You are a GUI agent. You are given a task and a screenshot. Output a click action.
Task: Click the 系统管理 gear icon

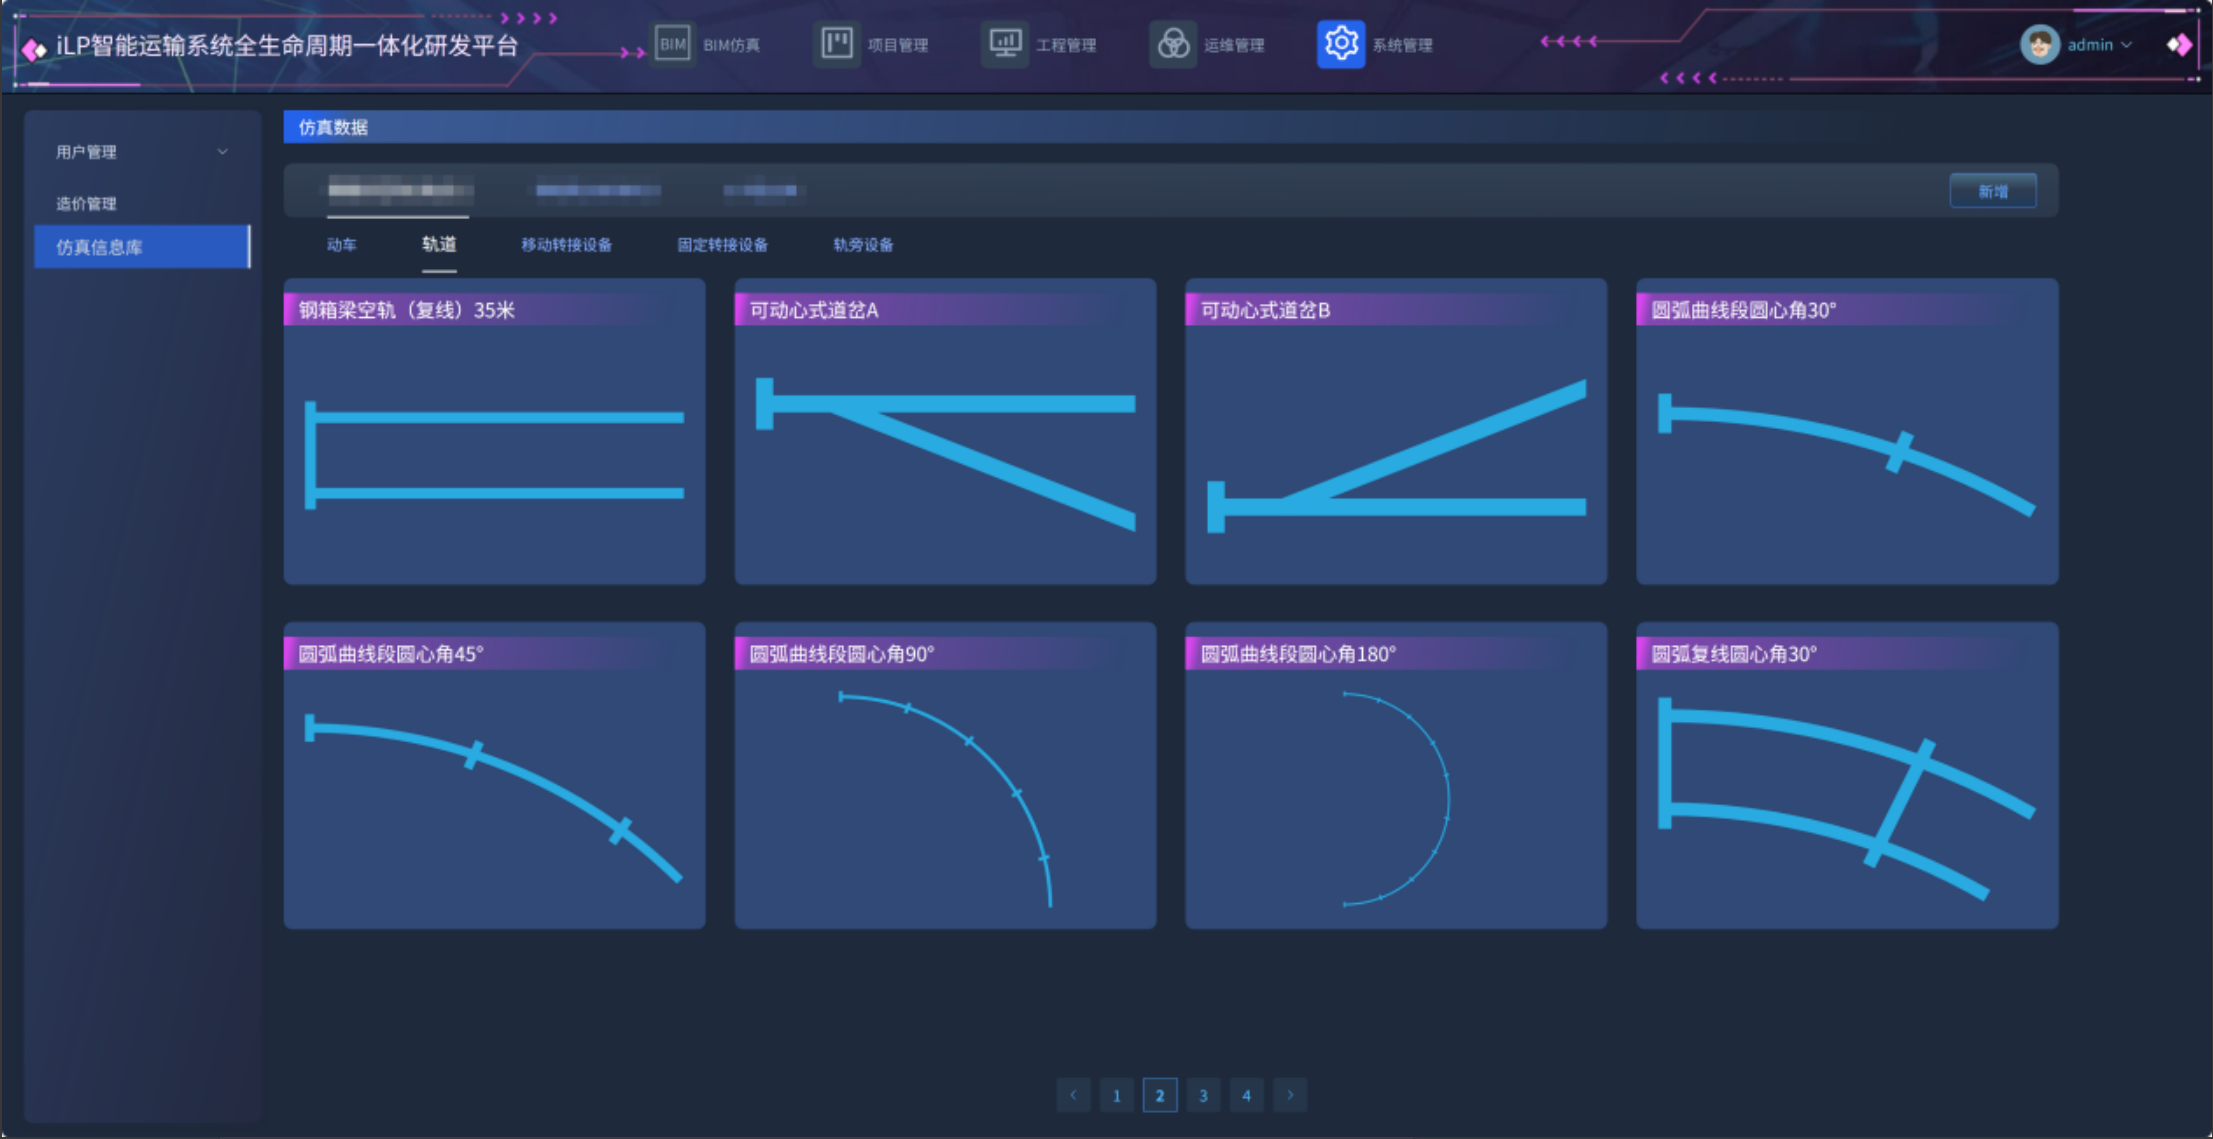(1340, 44)
